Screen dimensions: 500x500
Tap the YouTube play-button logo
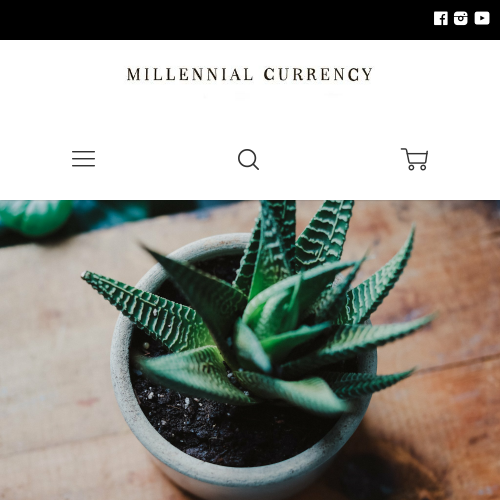click(x=482, y=18)
